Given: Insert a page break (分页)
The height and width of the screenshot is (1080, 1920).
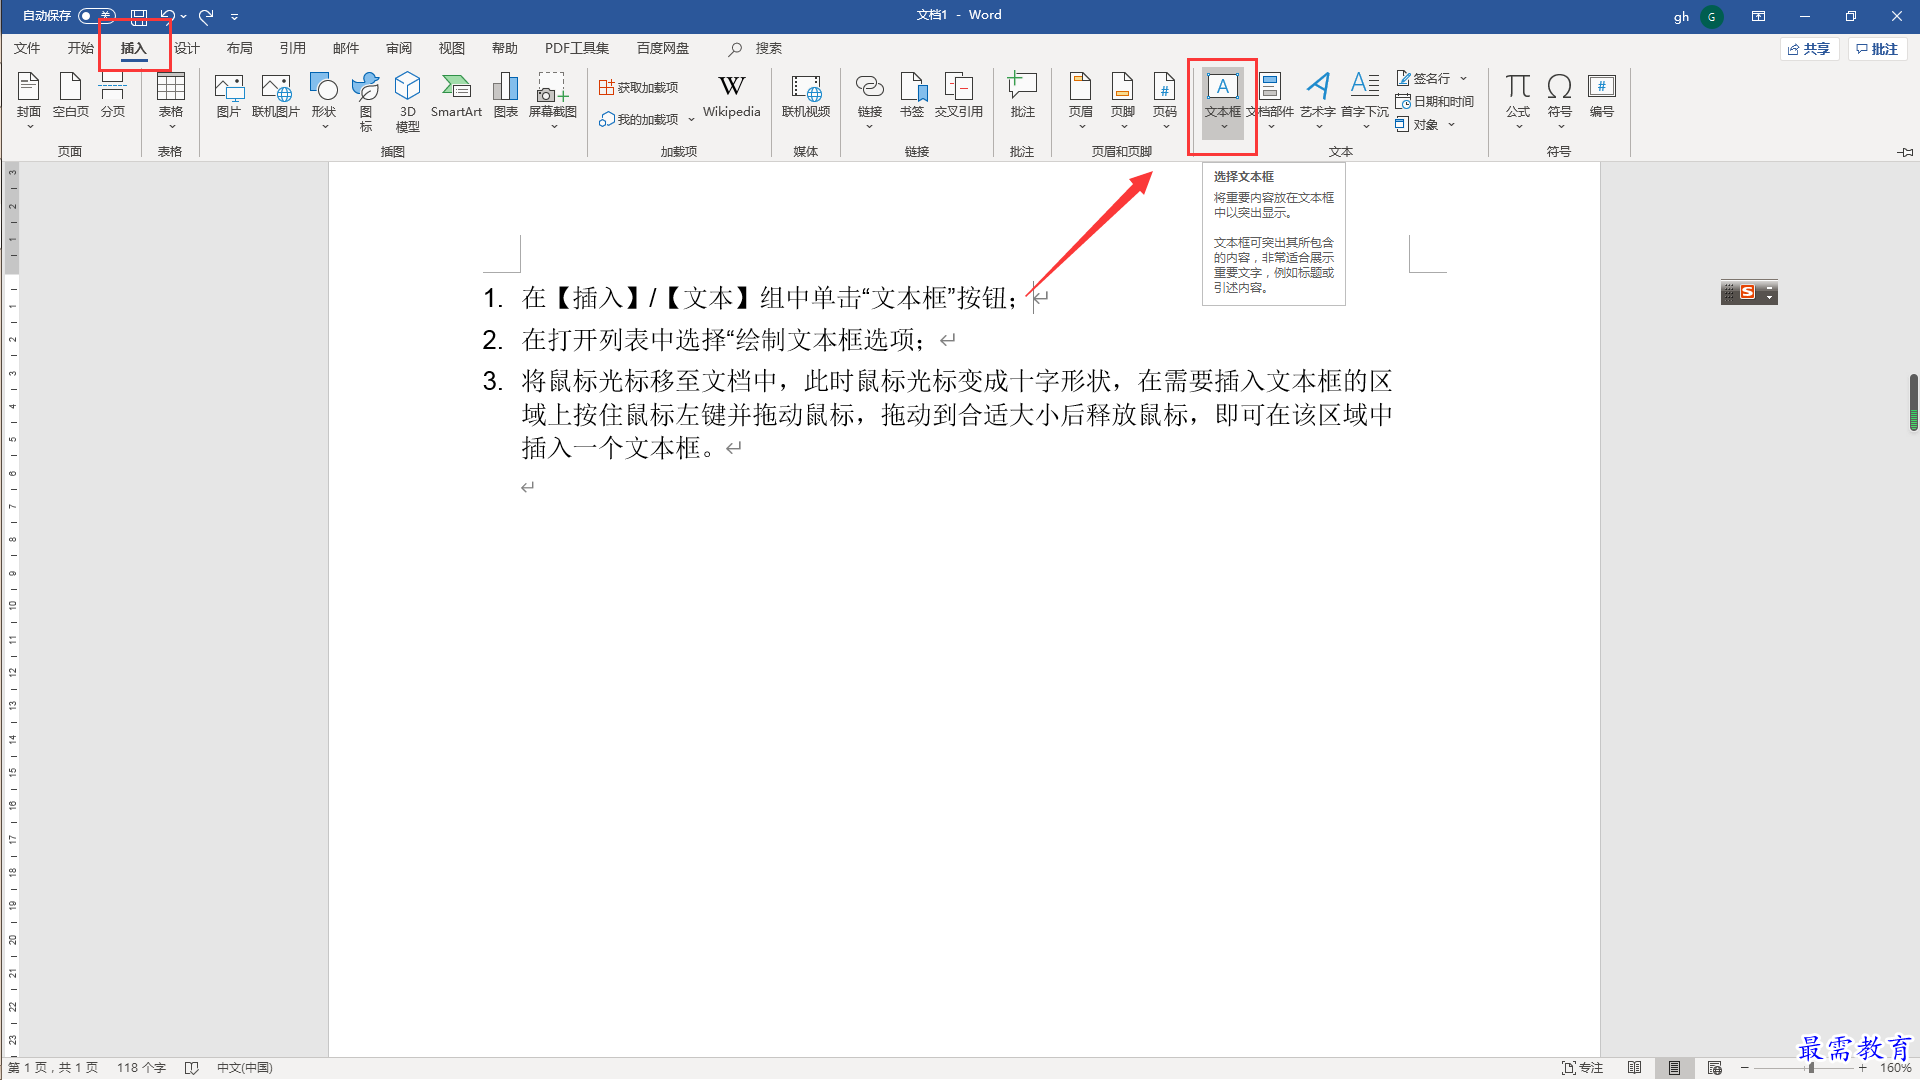Looking at the screenshot, I should pyautogui.click(x=113, y=97).
